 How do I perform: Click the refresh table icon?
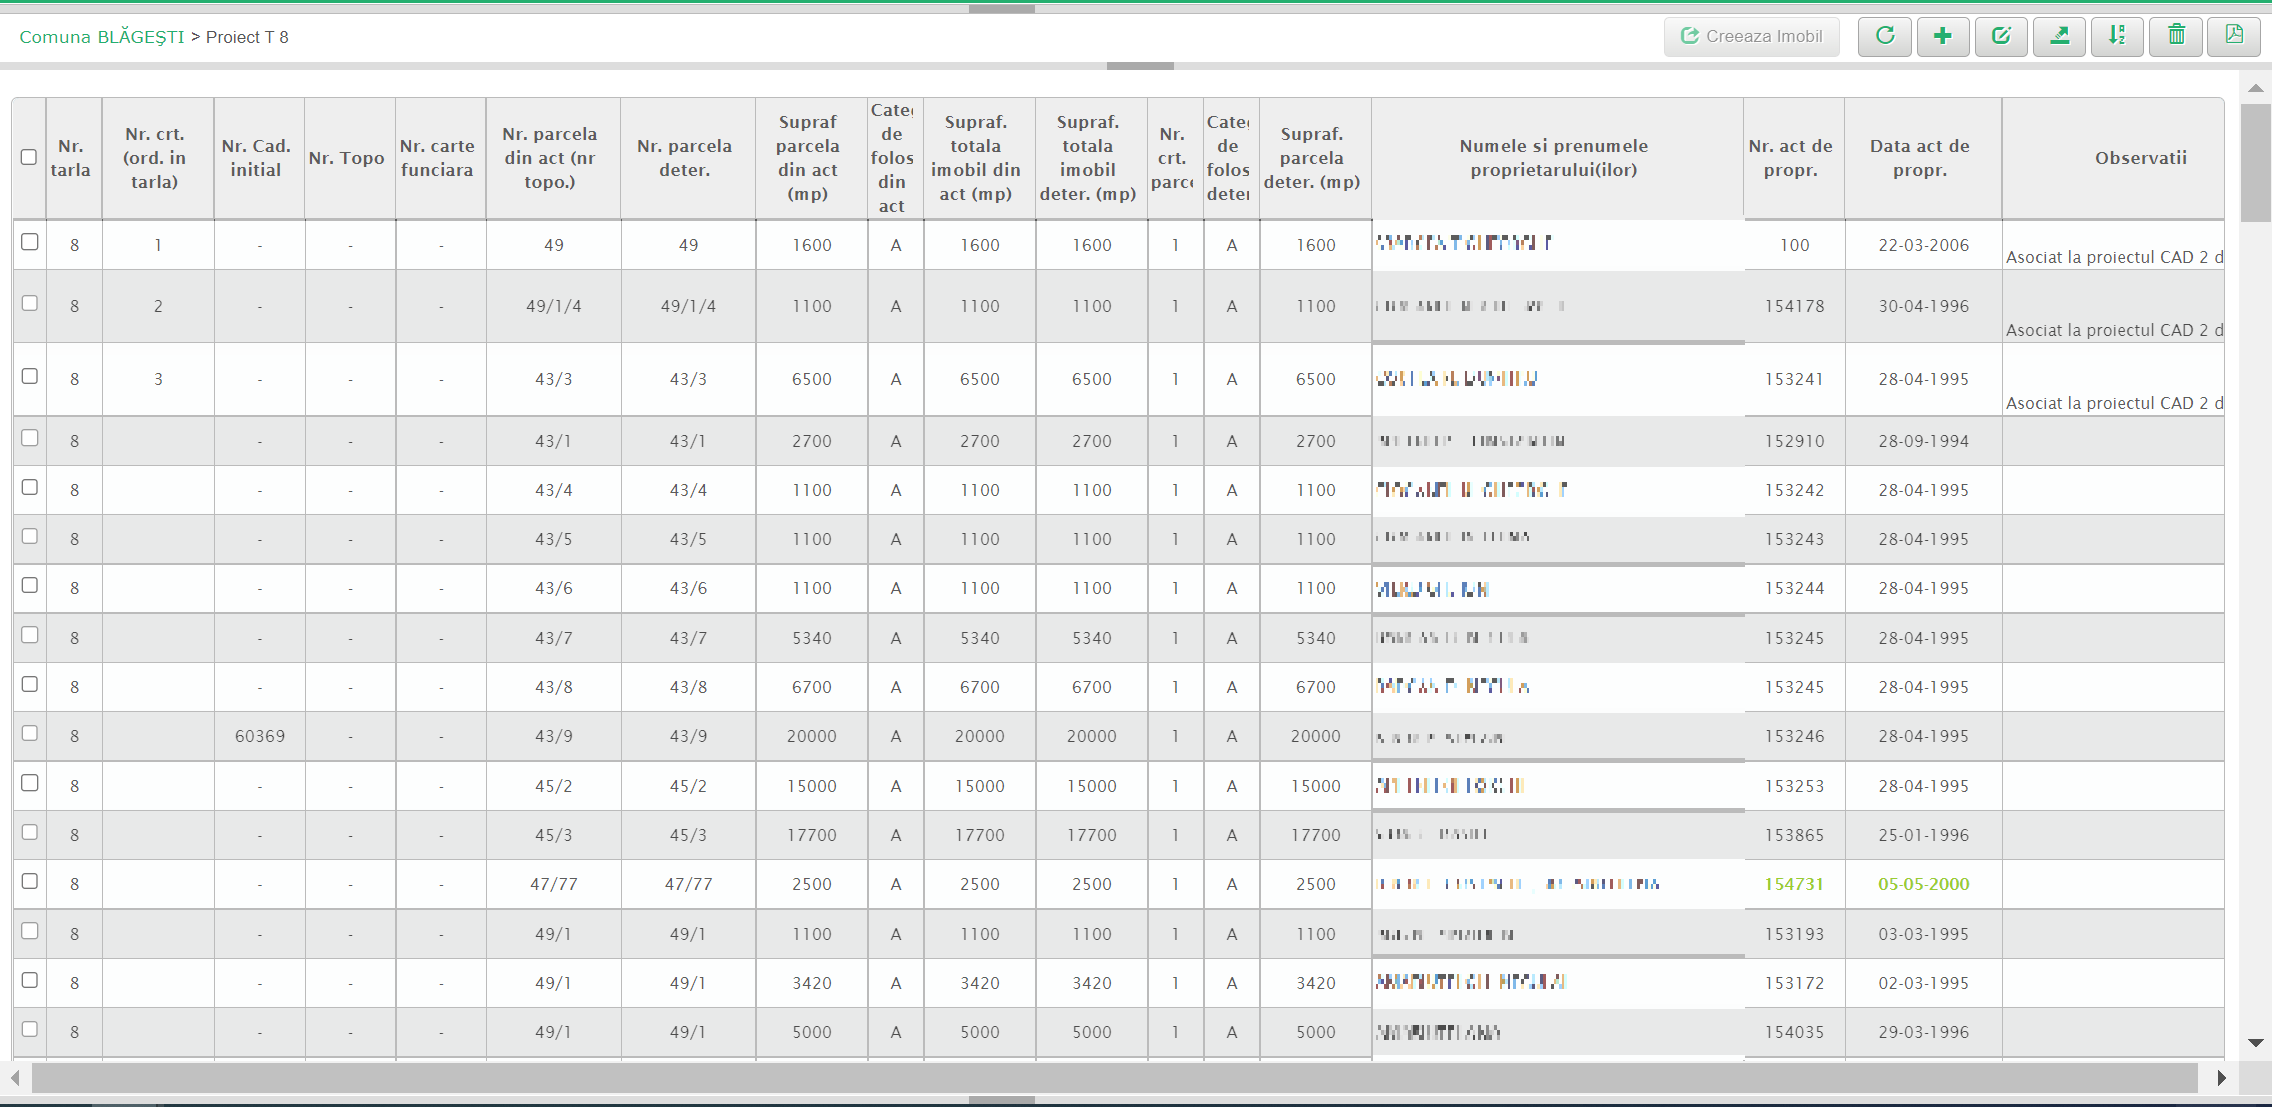click(1885, 37)
